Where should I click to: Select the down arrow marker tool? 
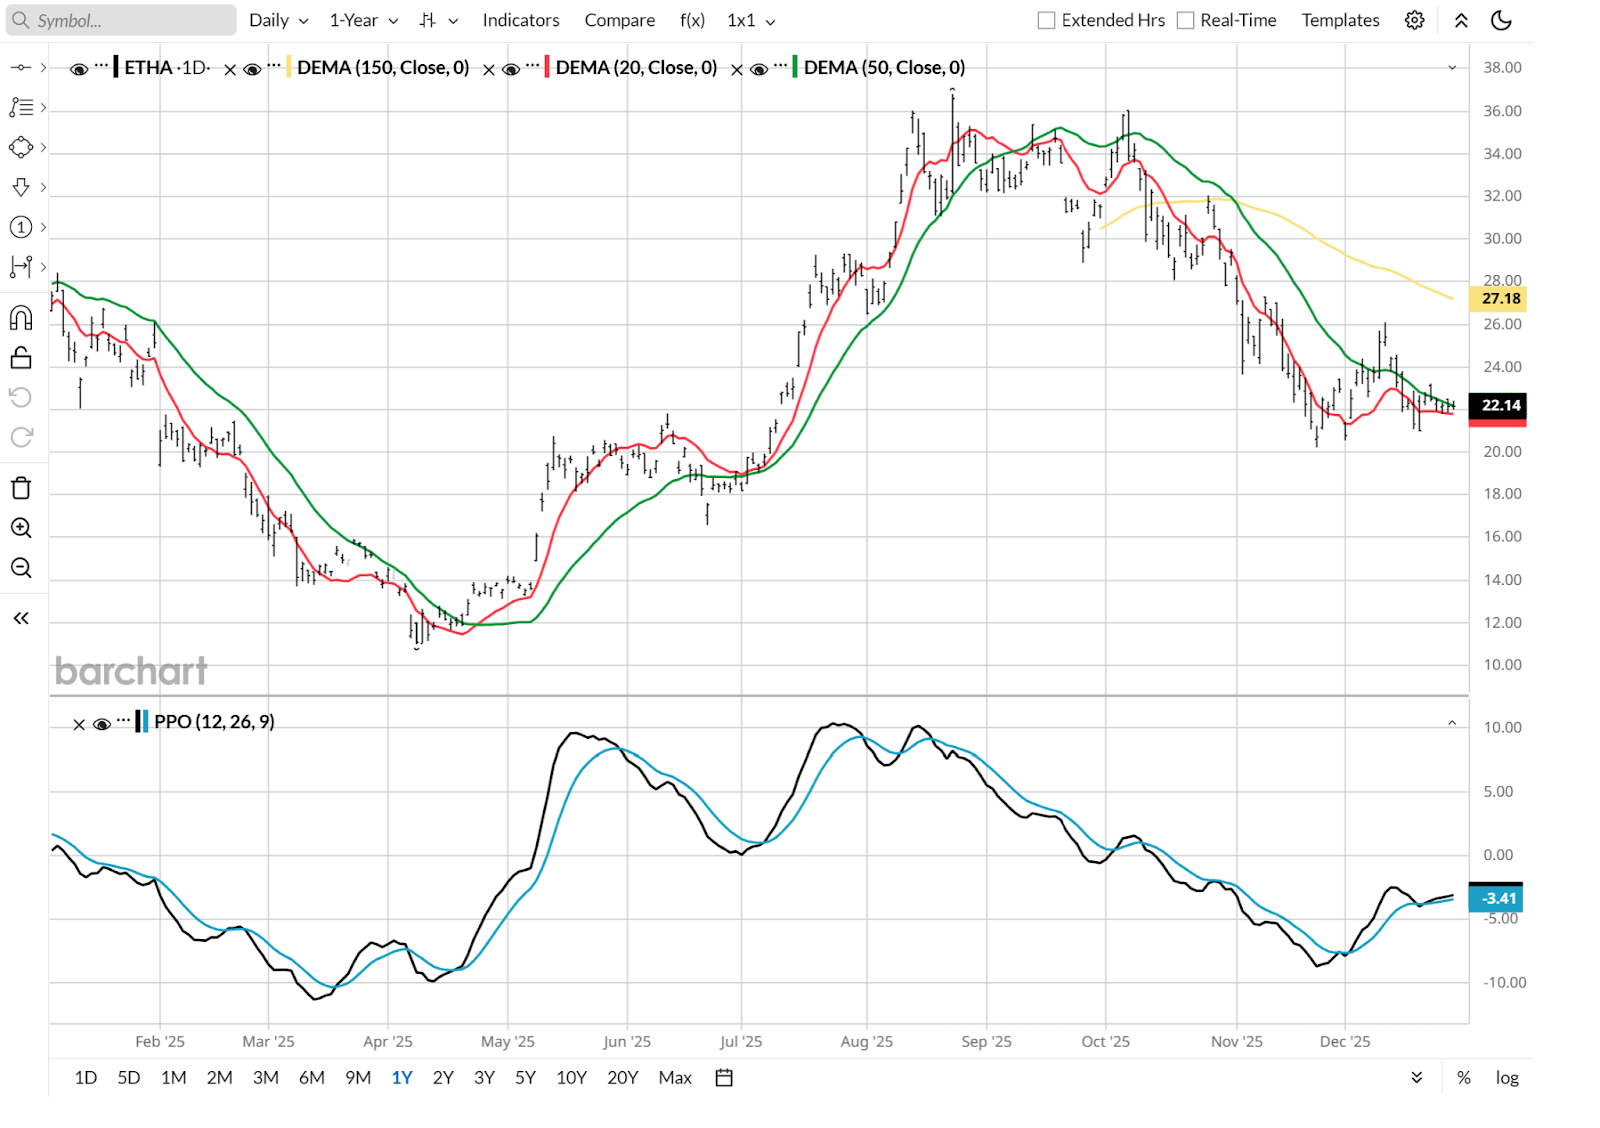21,187
